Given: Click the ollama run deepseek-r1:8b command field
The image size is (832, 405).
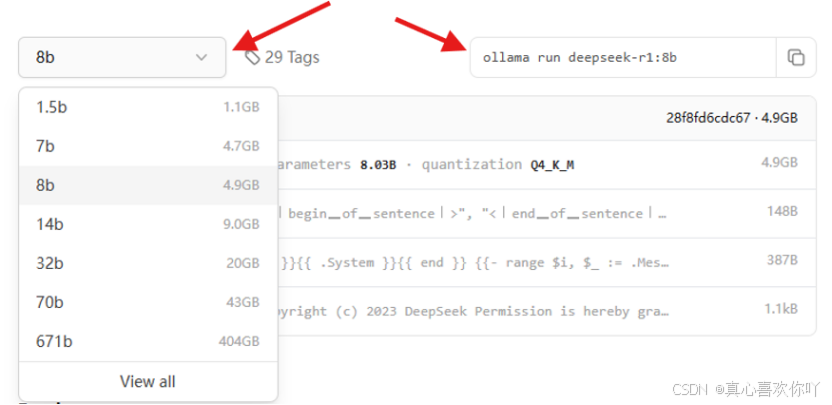Looking at the screenshot, I should tap(623, 57).
